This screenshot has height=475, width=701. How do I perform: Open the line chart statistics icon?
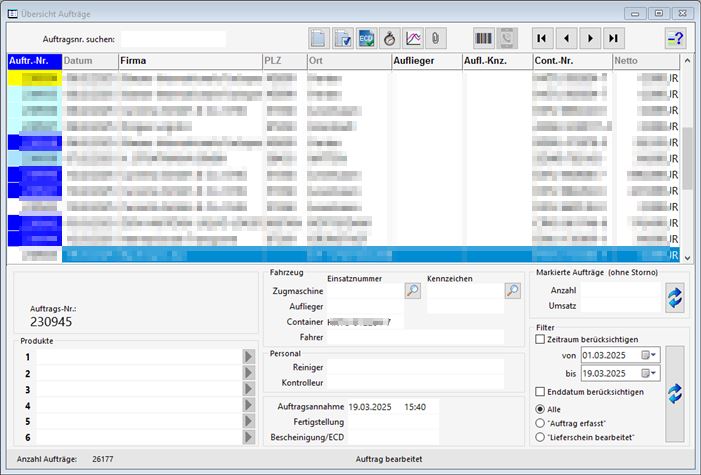412,38
